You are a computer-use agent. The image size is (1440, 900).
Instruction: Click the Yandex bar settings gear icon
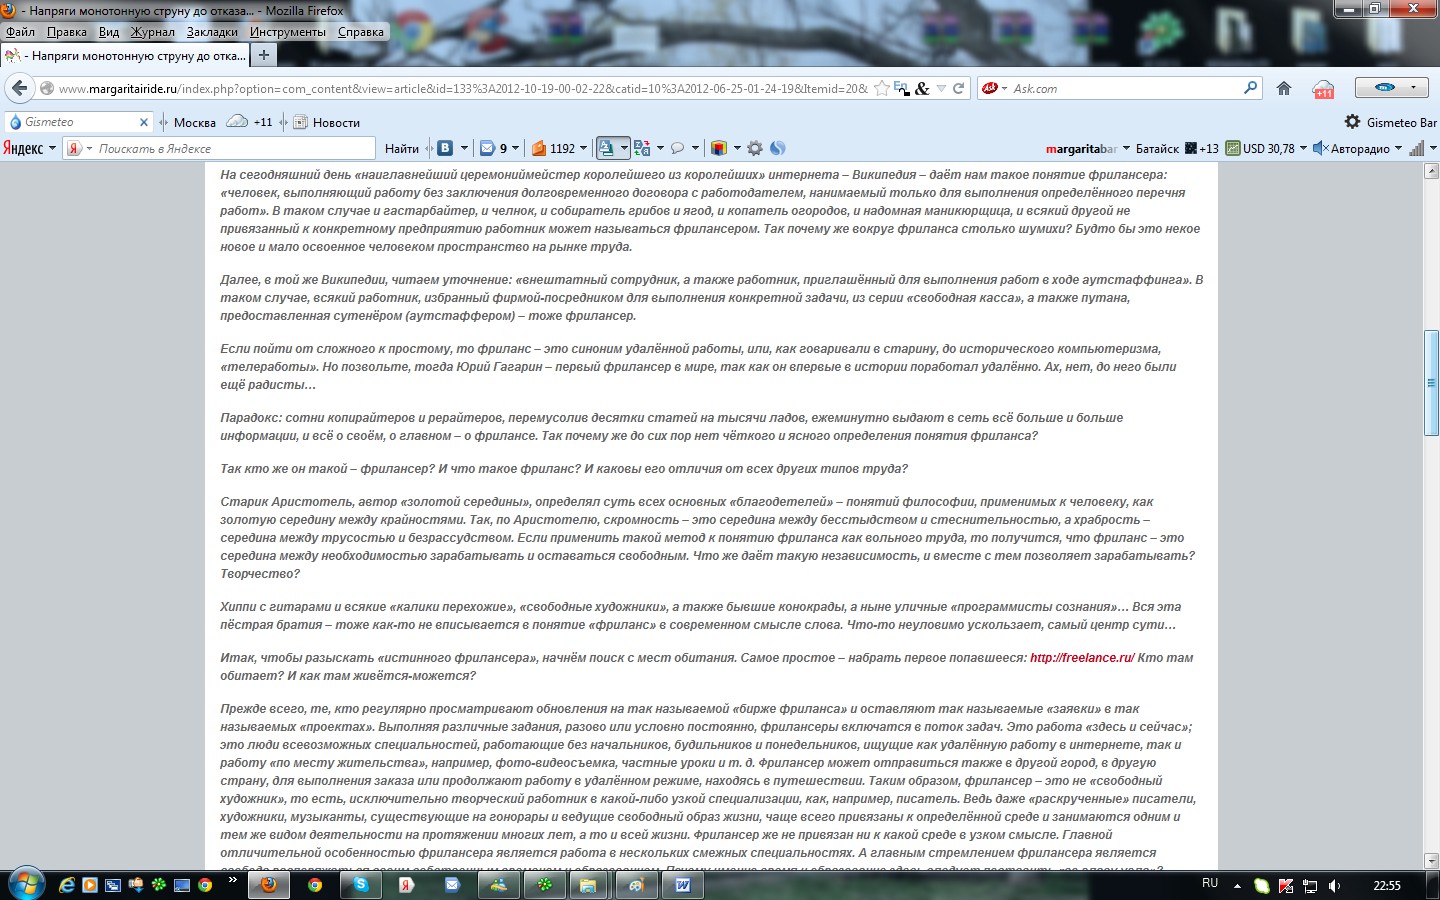(755, 148)
